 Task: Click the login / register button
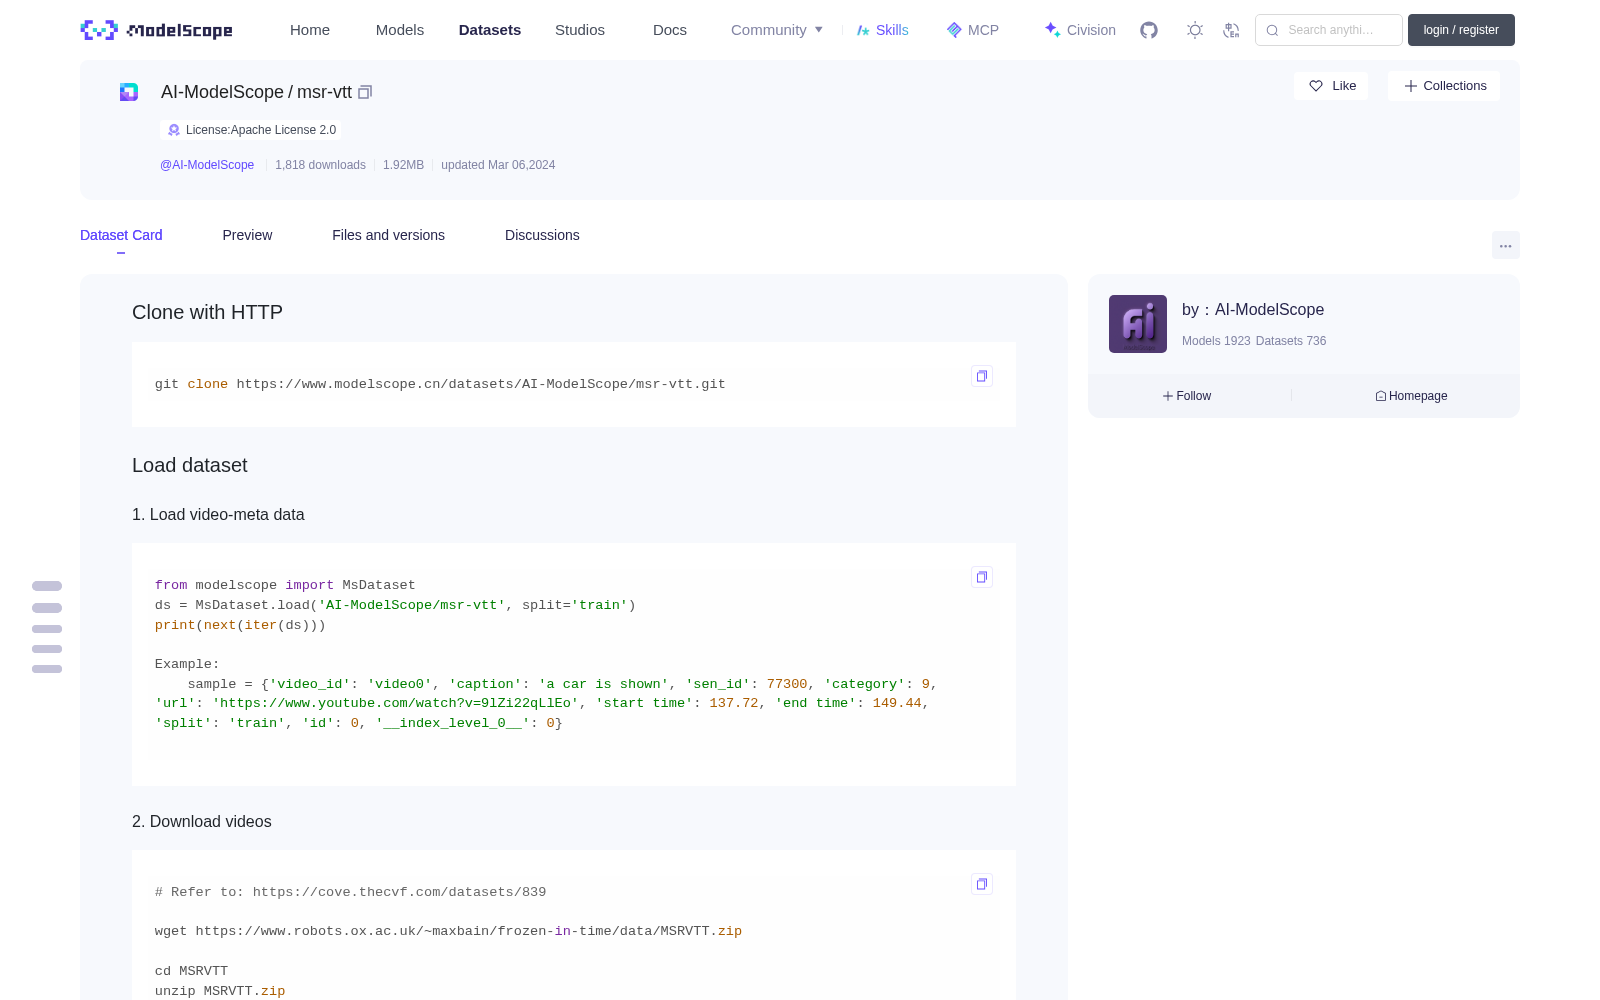(1461, 30)
